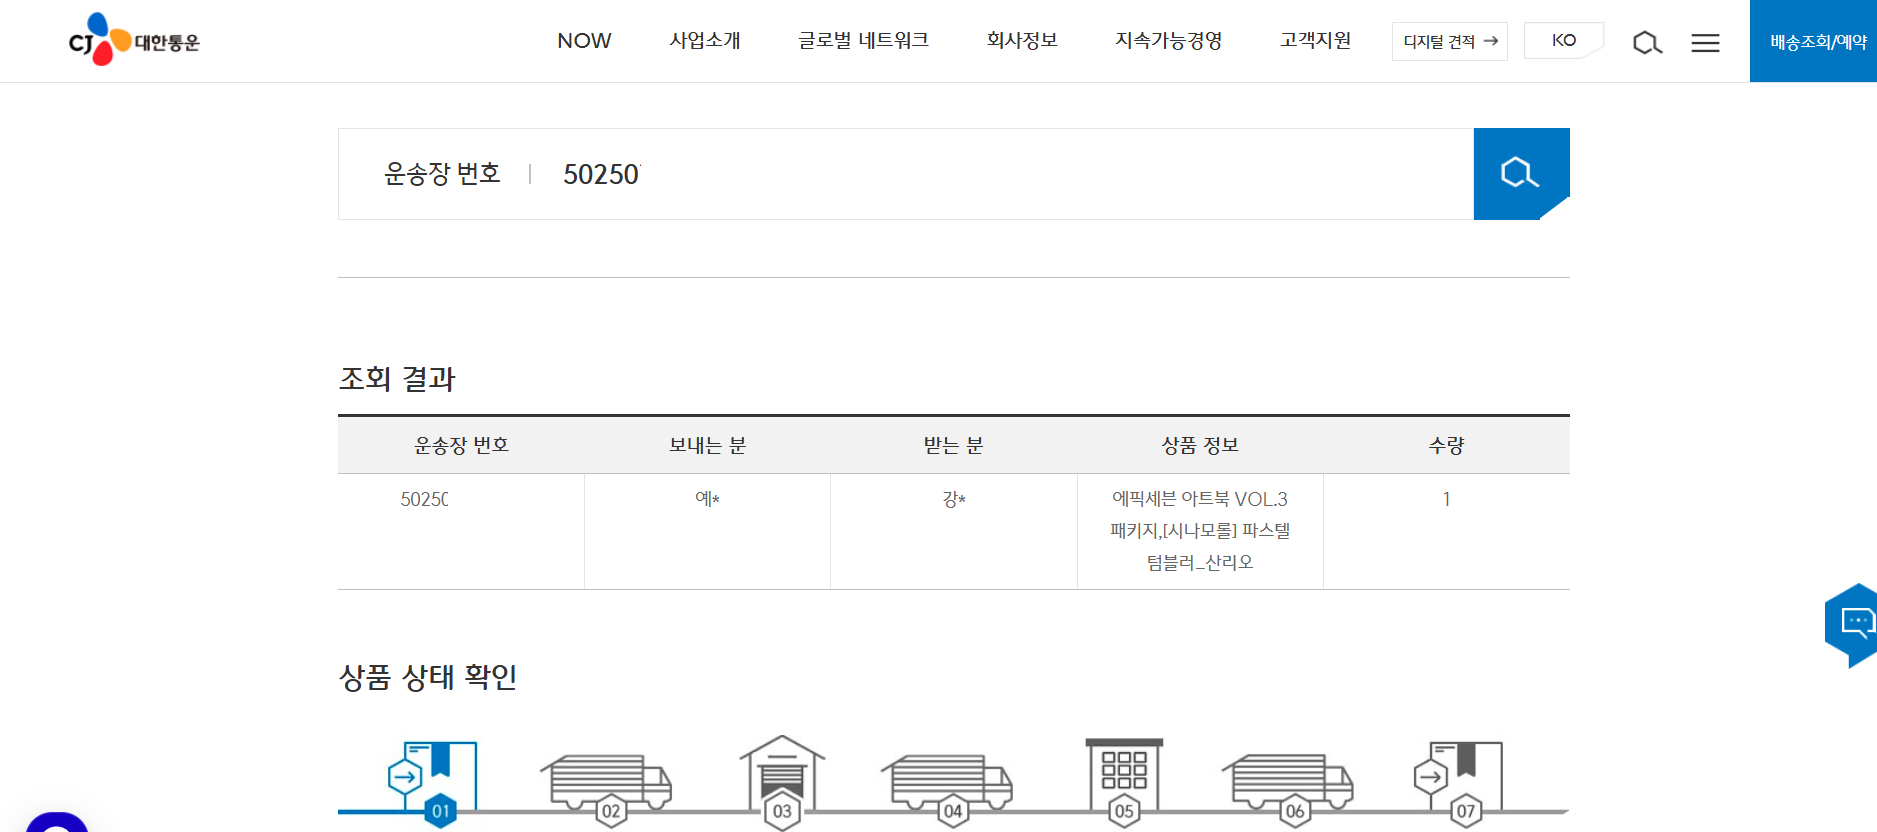
Task: Open the KO language selector
Action: (x=1563, y=41)
